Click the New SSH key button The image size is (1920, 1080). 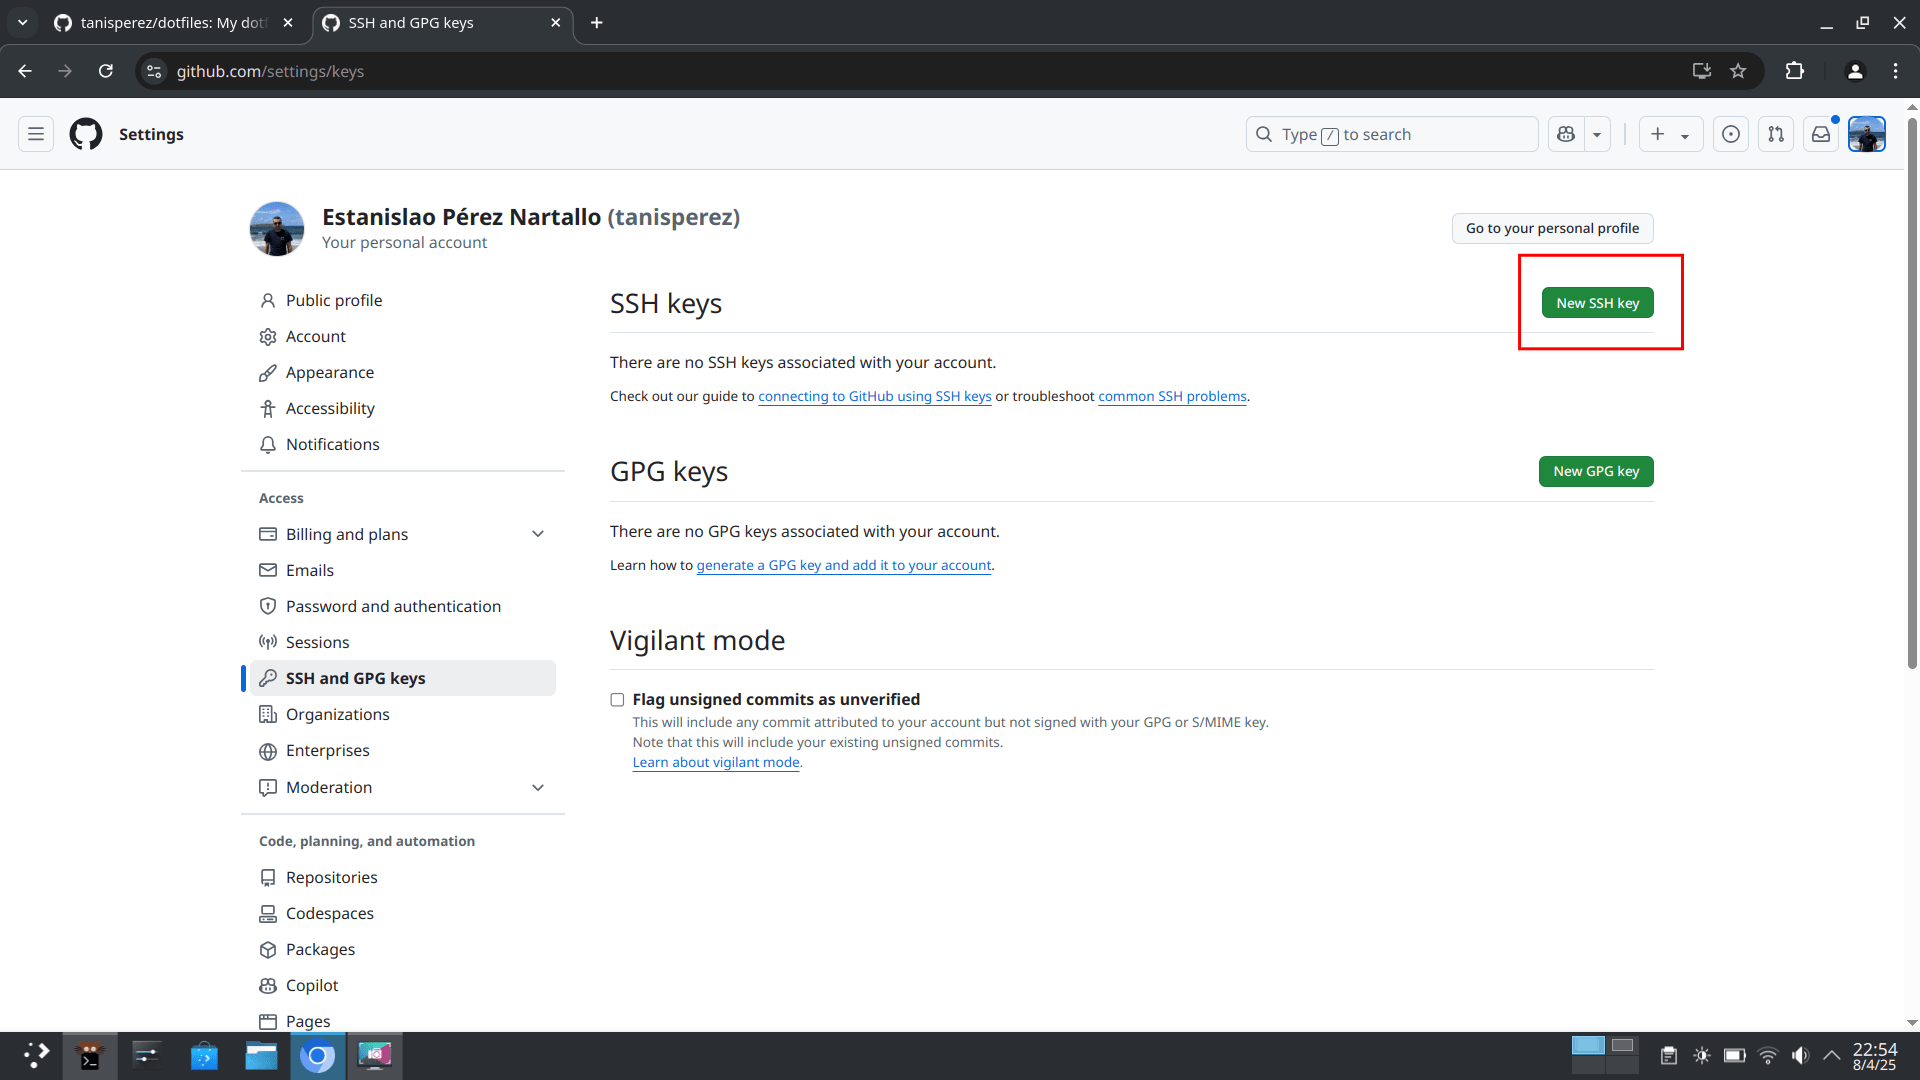(1597, 302)
